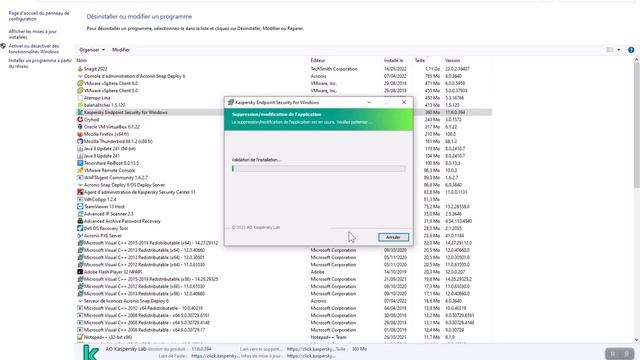Image resolution: width=640 pixels, height=360 pixels.
Task: Click the VMware vSphere Client 5.0 icon
Action: coord(80,91)
